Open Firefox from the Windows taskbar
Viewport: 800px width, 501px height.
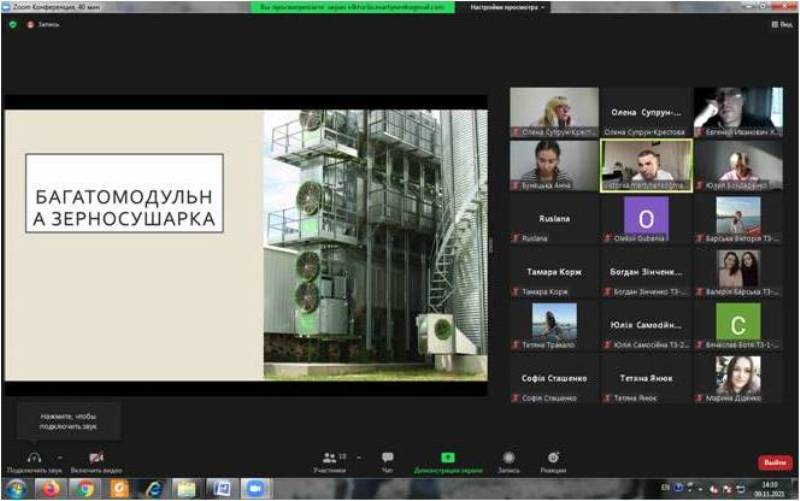50,488
